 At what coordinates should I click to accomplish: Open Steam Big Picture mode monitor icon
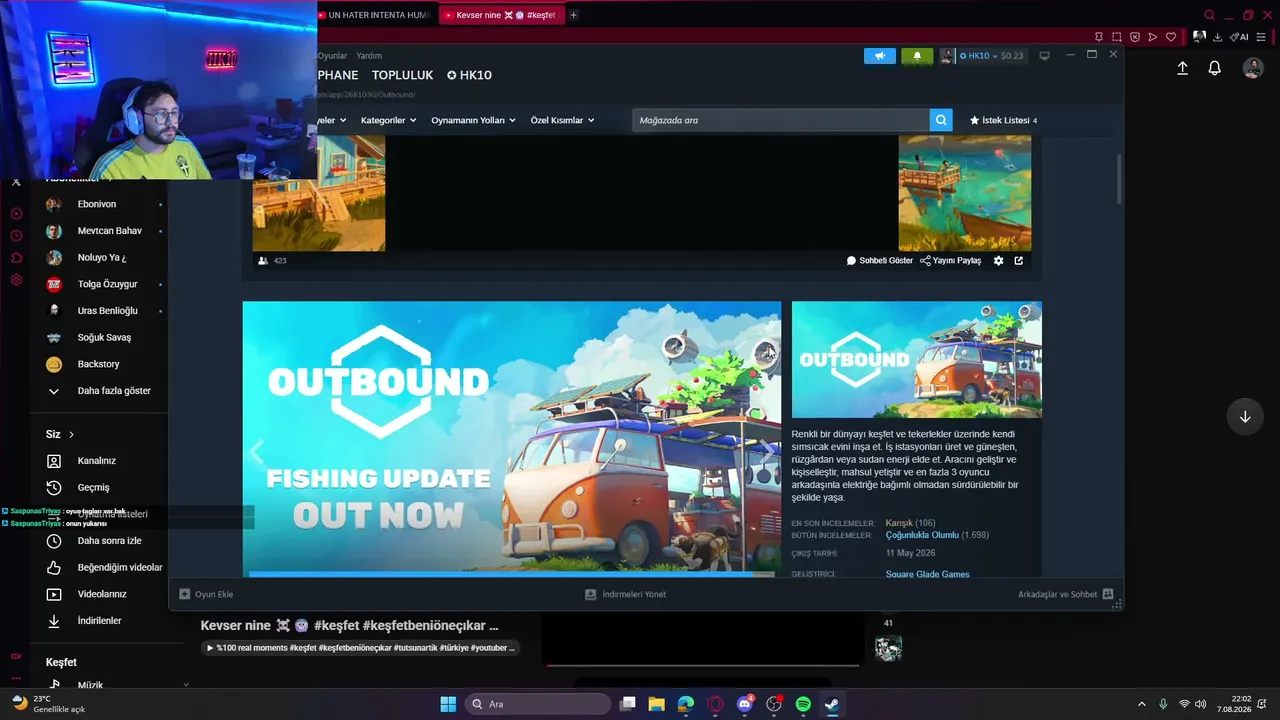(1044, 56)
